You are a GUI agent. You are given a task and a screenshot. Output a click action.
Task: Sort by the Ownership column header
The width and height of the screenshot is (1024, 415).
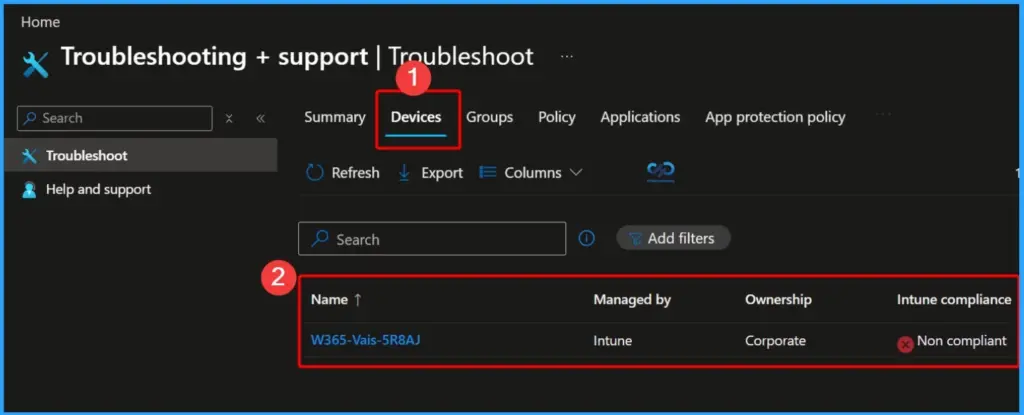pyautogui.click(x=778, y=299)
